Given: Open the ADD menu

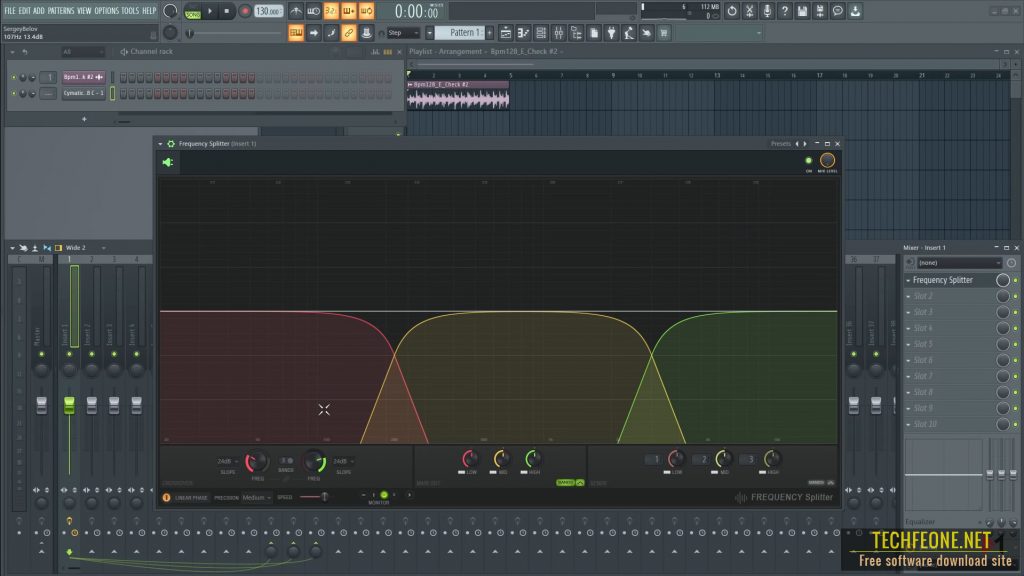Looking at the screenshot, I should [39, 10].
